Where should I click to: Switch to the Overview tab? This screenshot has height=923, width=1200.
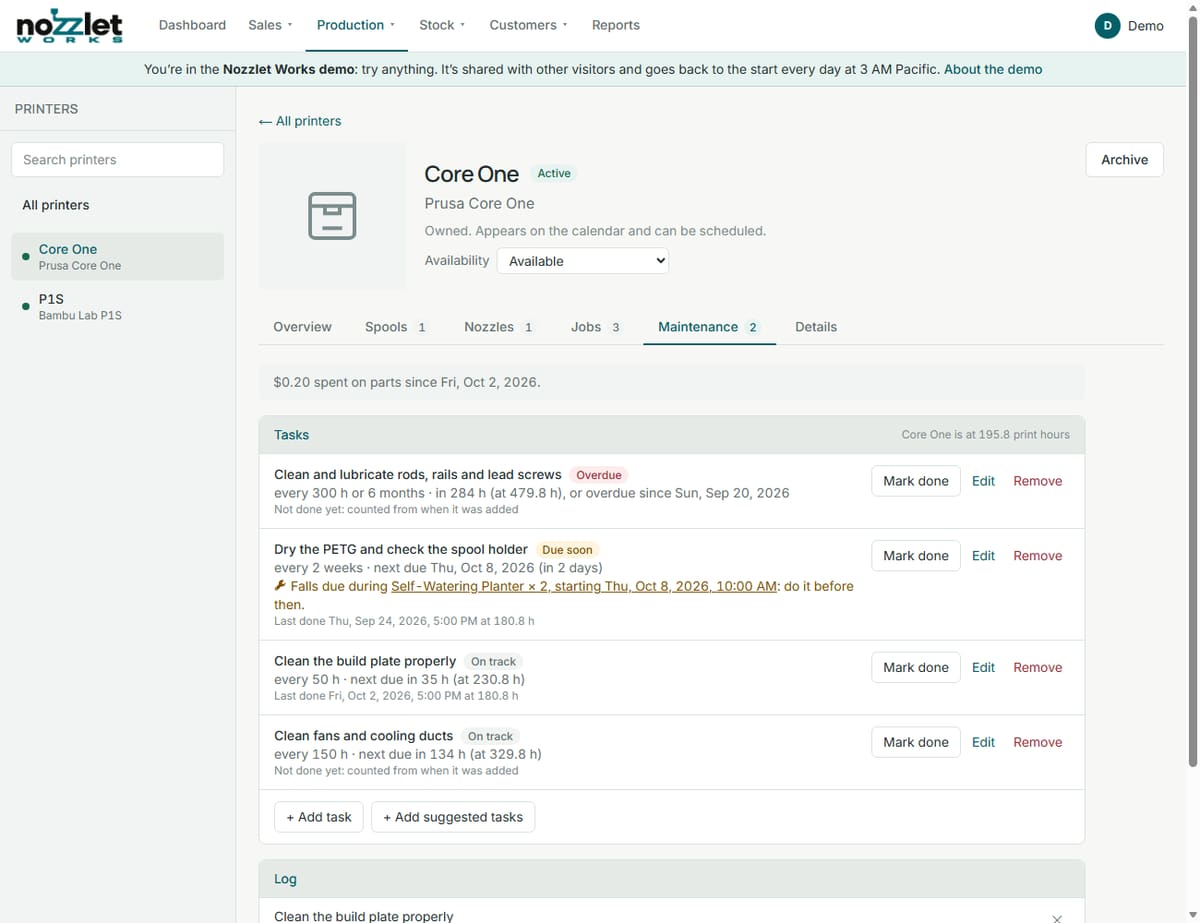(303, 327)
